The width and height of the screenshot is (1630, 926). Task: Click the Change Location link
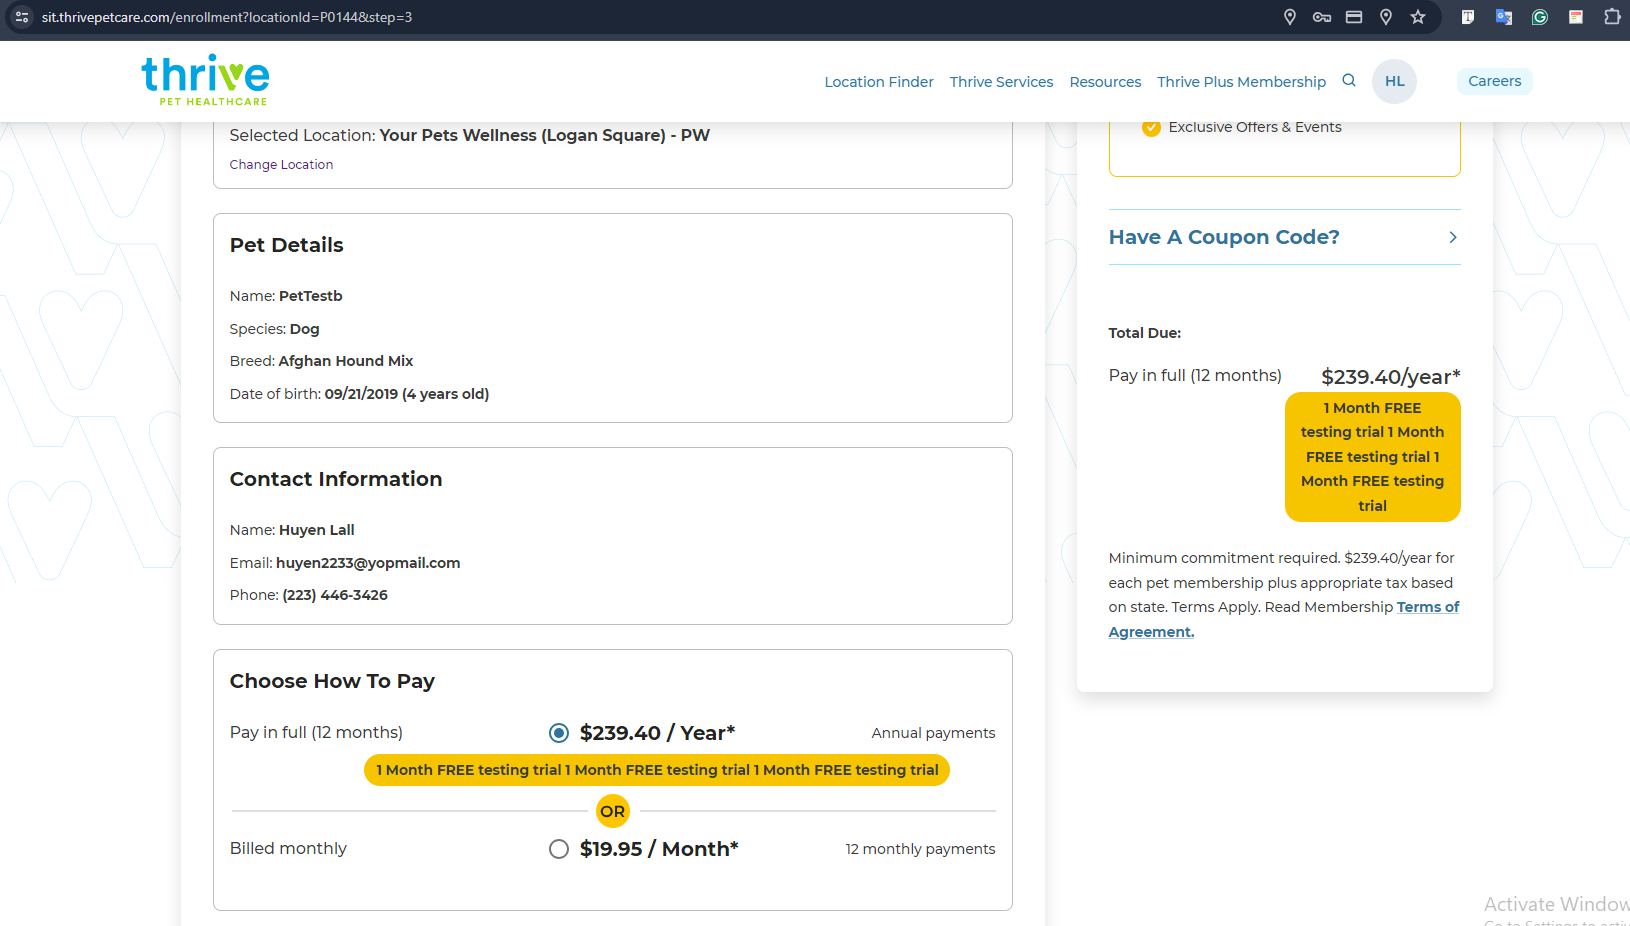point(281,165)
